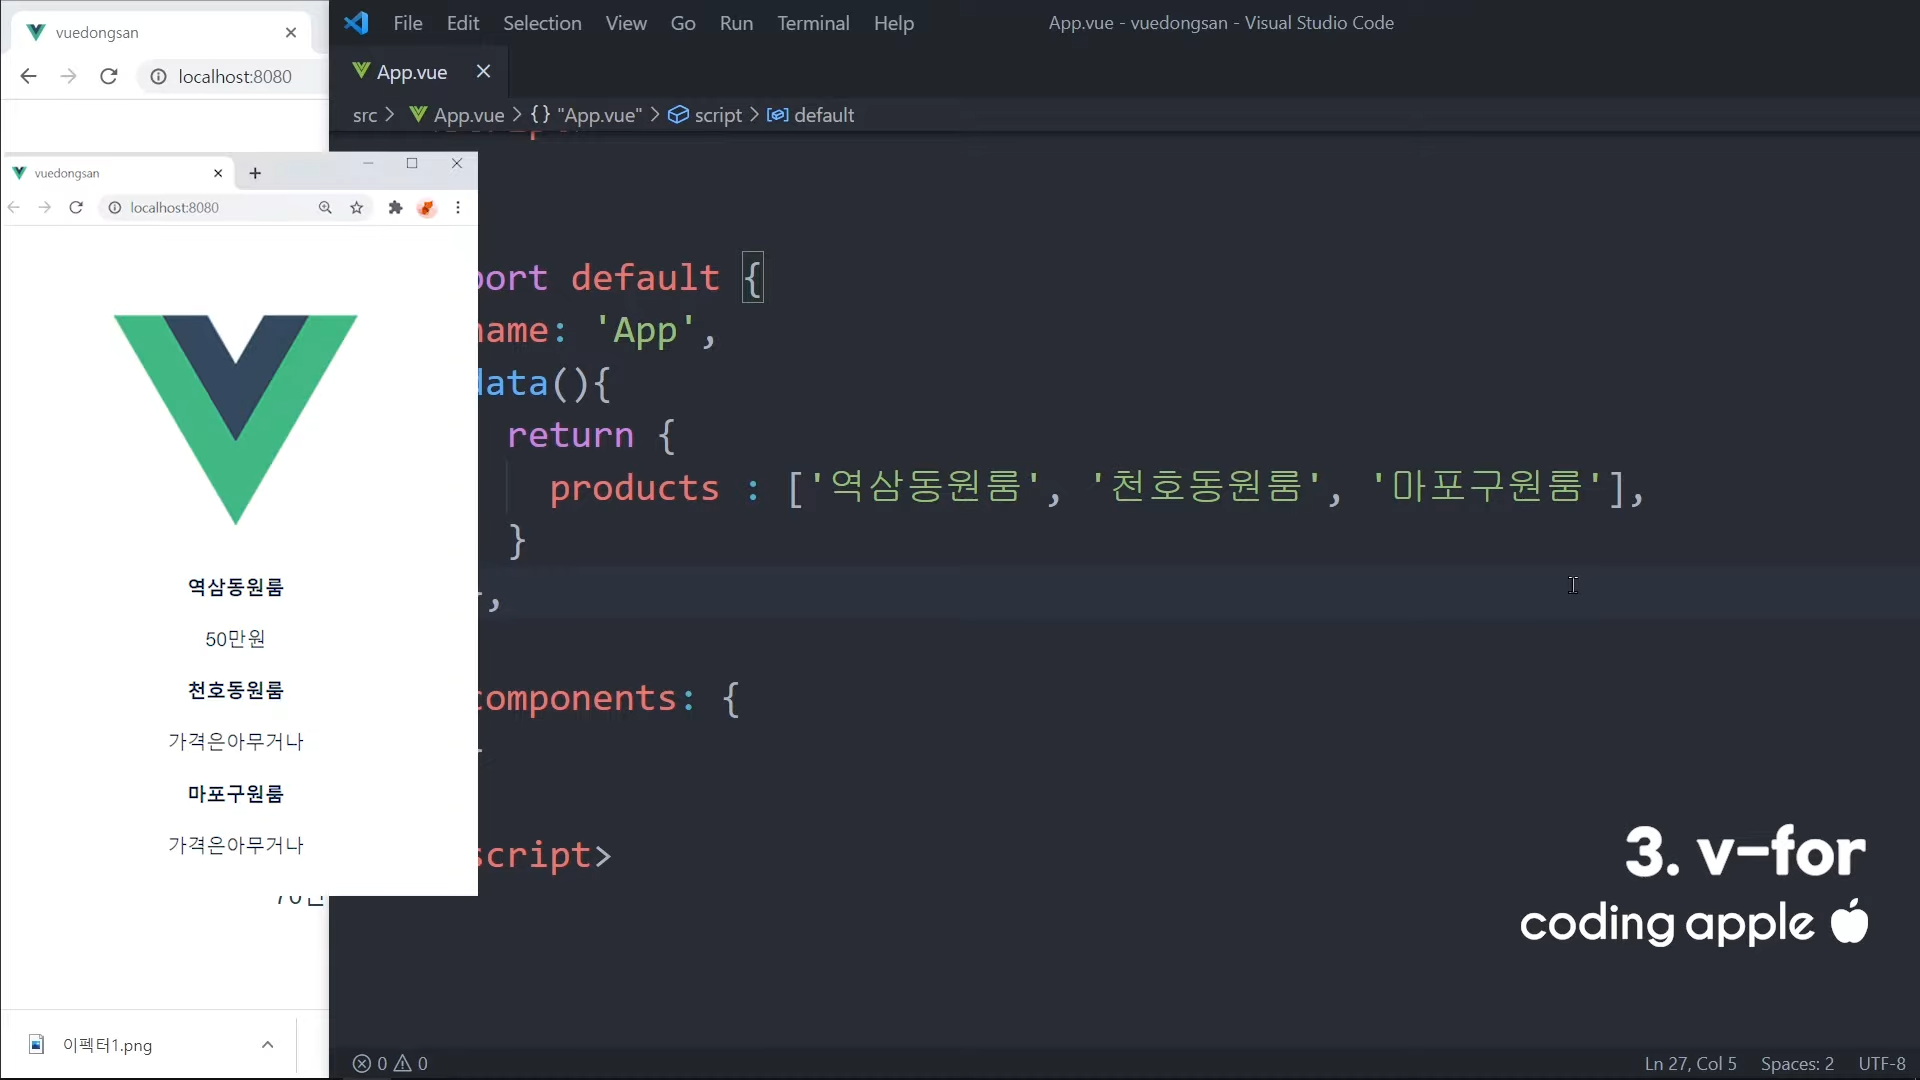
Task: Expand the options for the 이펙터1.png download
Action: [267, 1044]
